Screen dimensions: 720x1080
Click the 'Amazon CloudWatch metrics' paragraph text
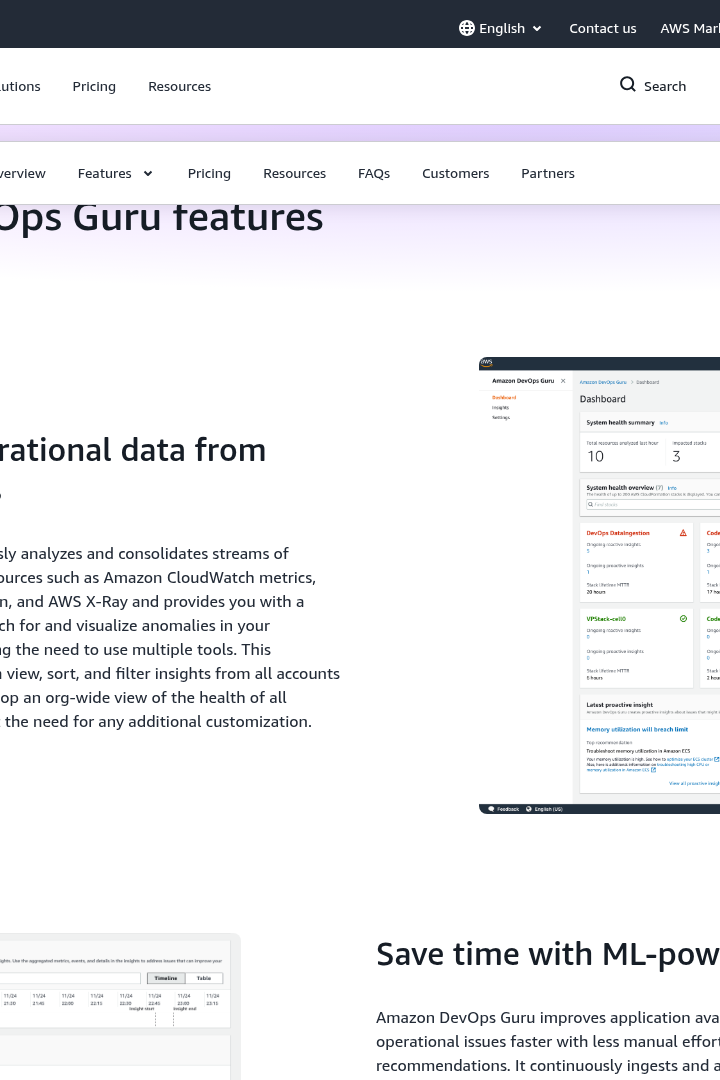[x=209, y=577]
